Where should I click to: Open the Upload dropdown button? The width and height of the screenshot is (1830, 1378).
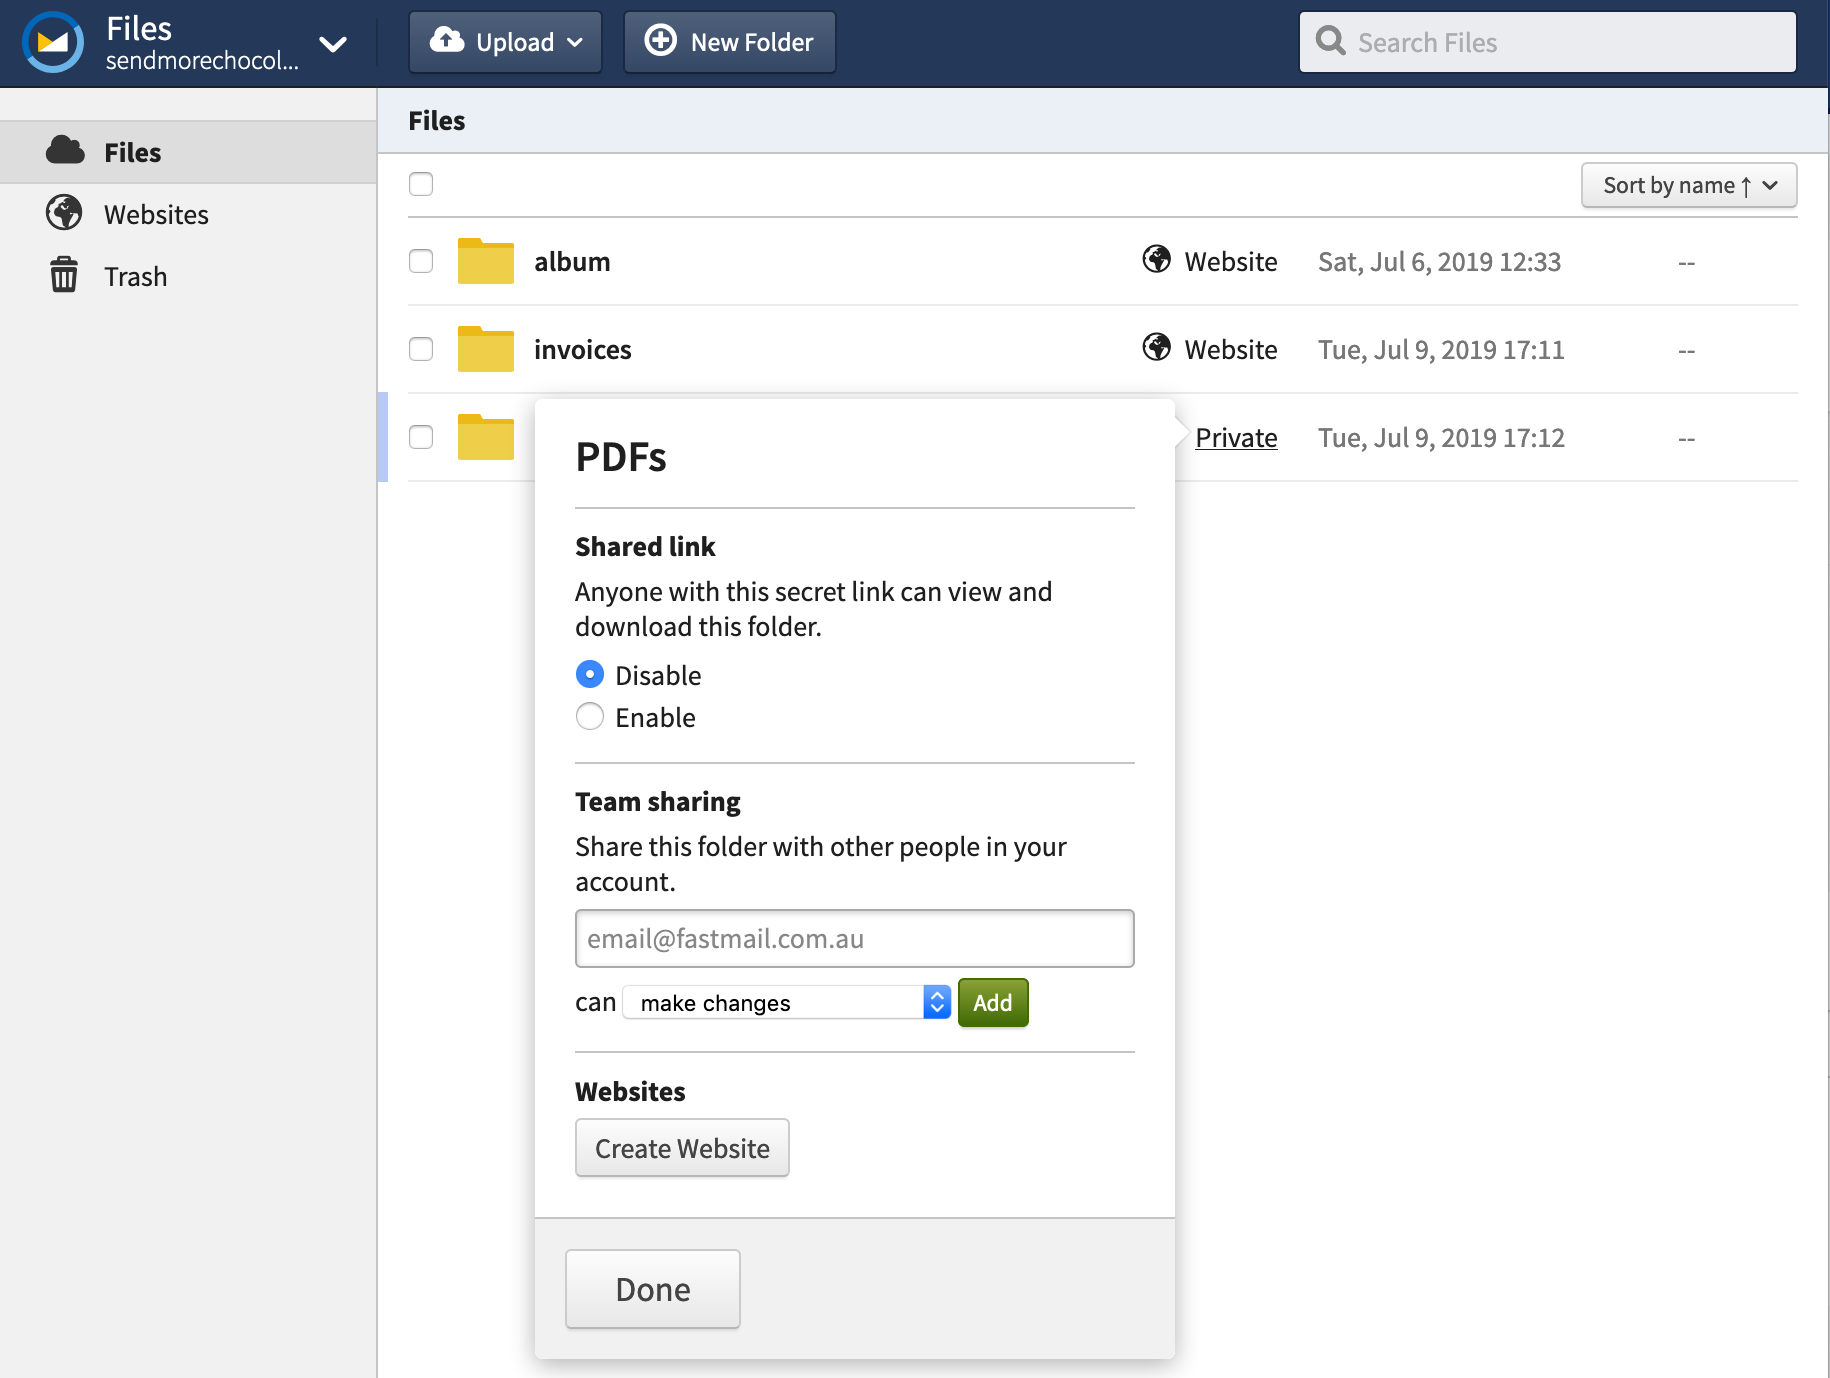pyautogui.click(x=505, y=42)
